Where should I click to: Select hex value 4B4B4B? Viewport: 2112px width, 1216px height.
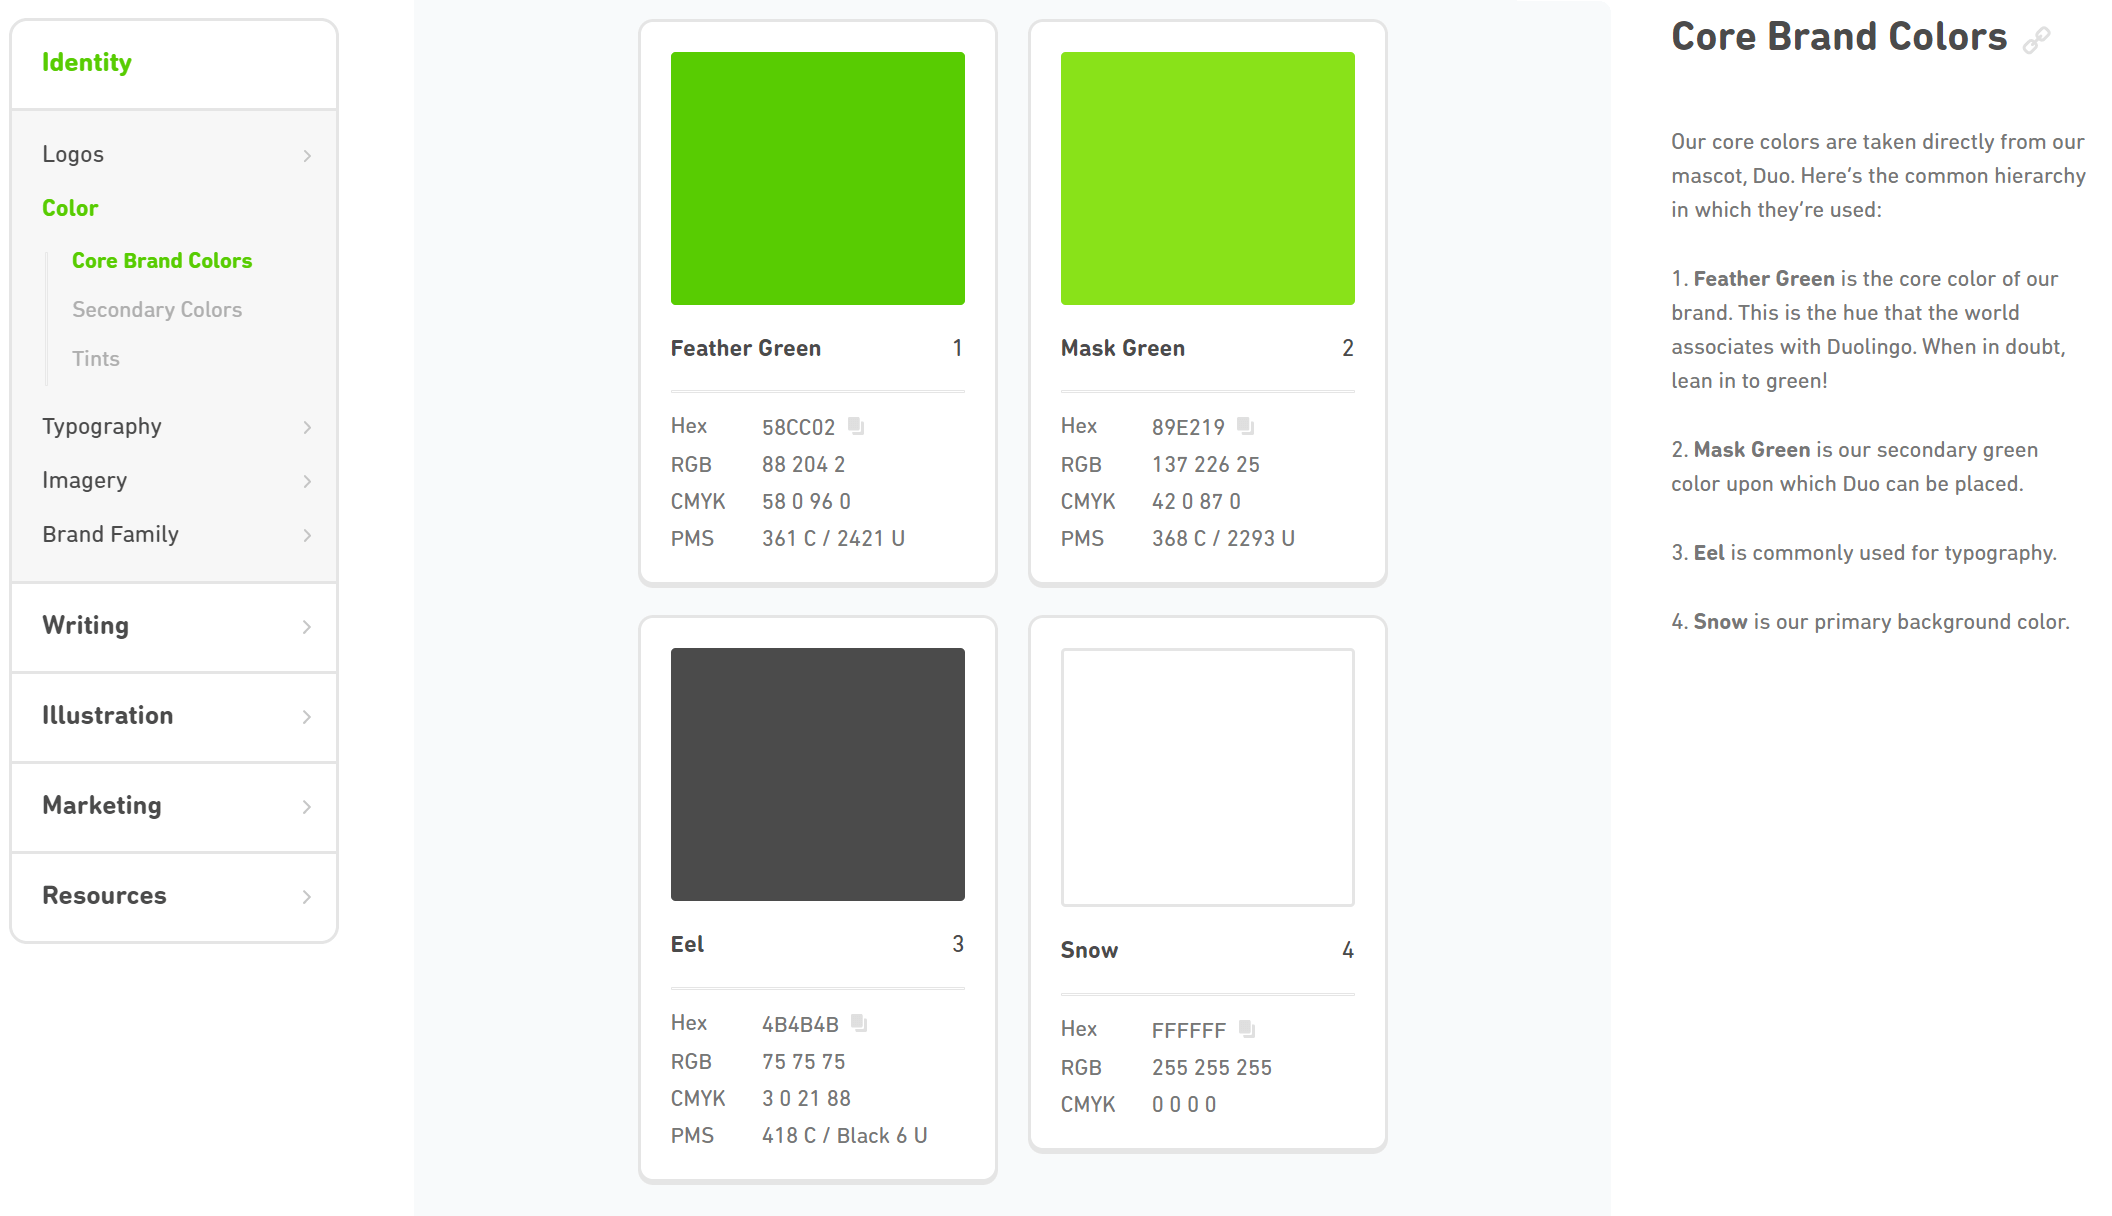801,1024
